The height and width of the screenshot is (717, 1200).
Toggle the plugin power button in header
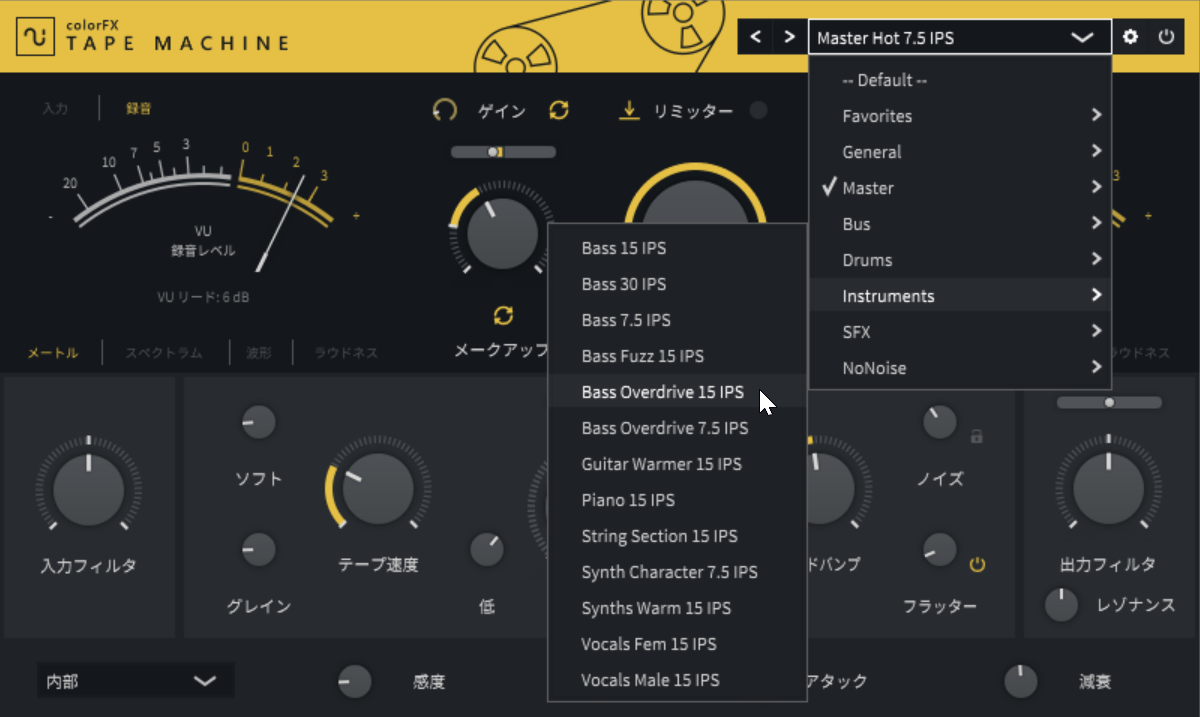click(x=1166, y=37)
